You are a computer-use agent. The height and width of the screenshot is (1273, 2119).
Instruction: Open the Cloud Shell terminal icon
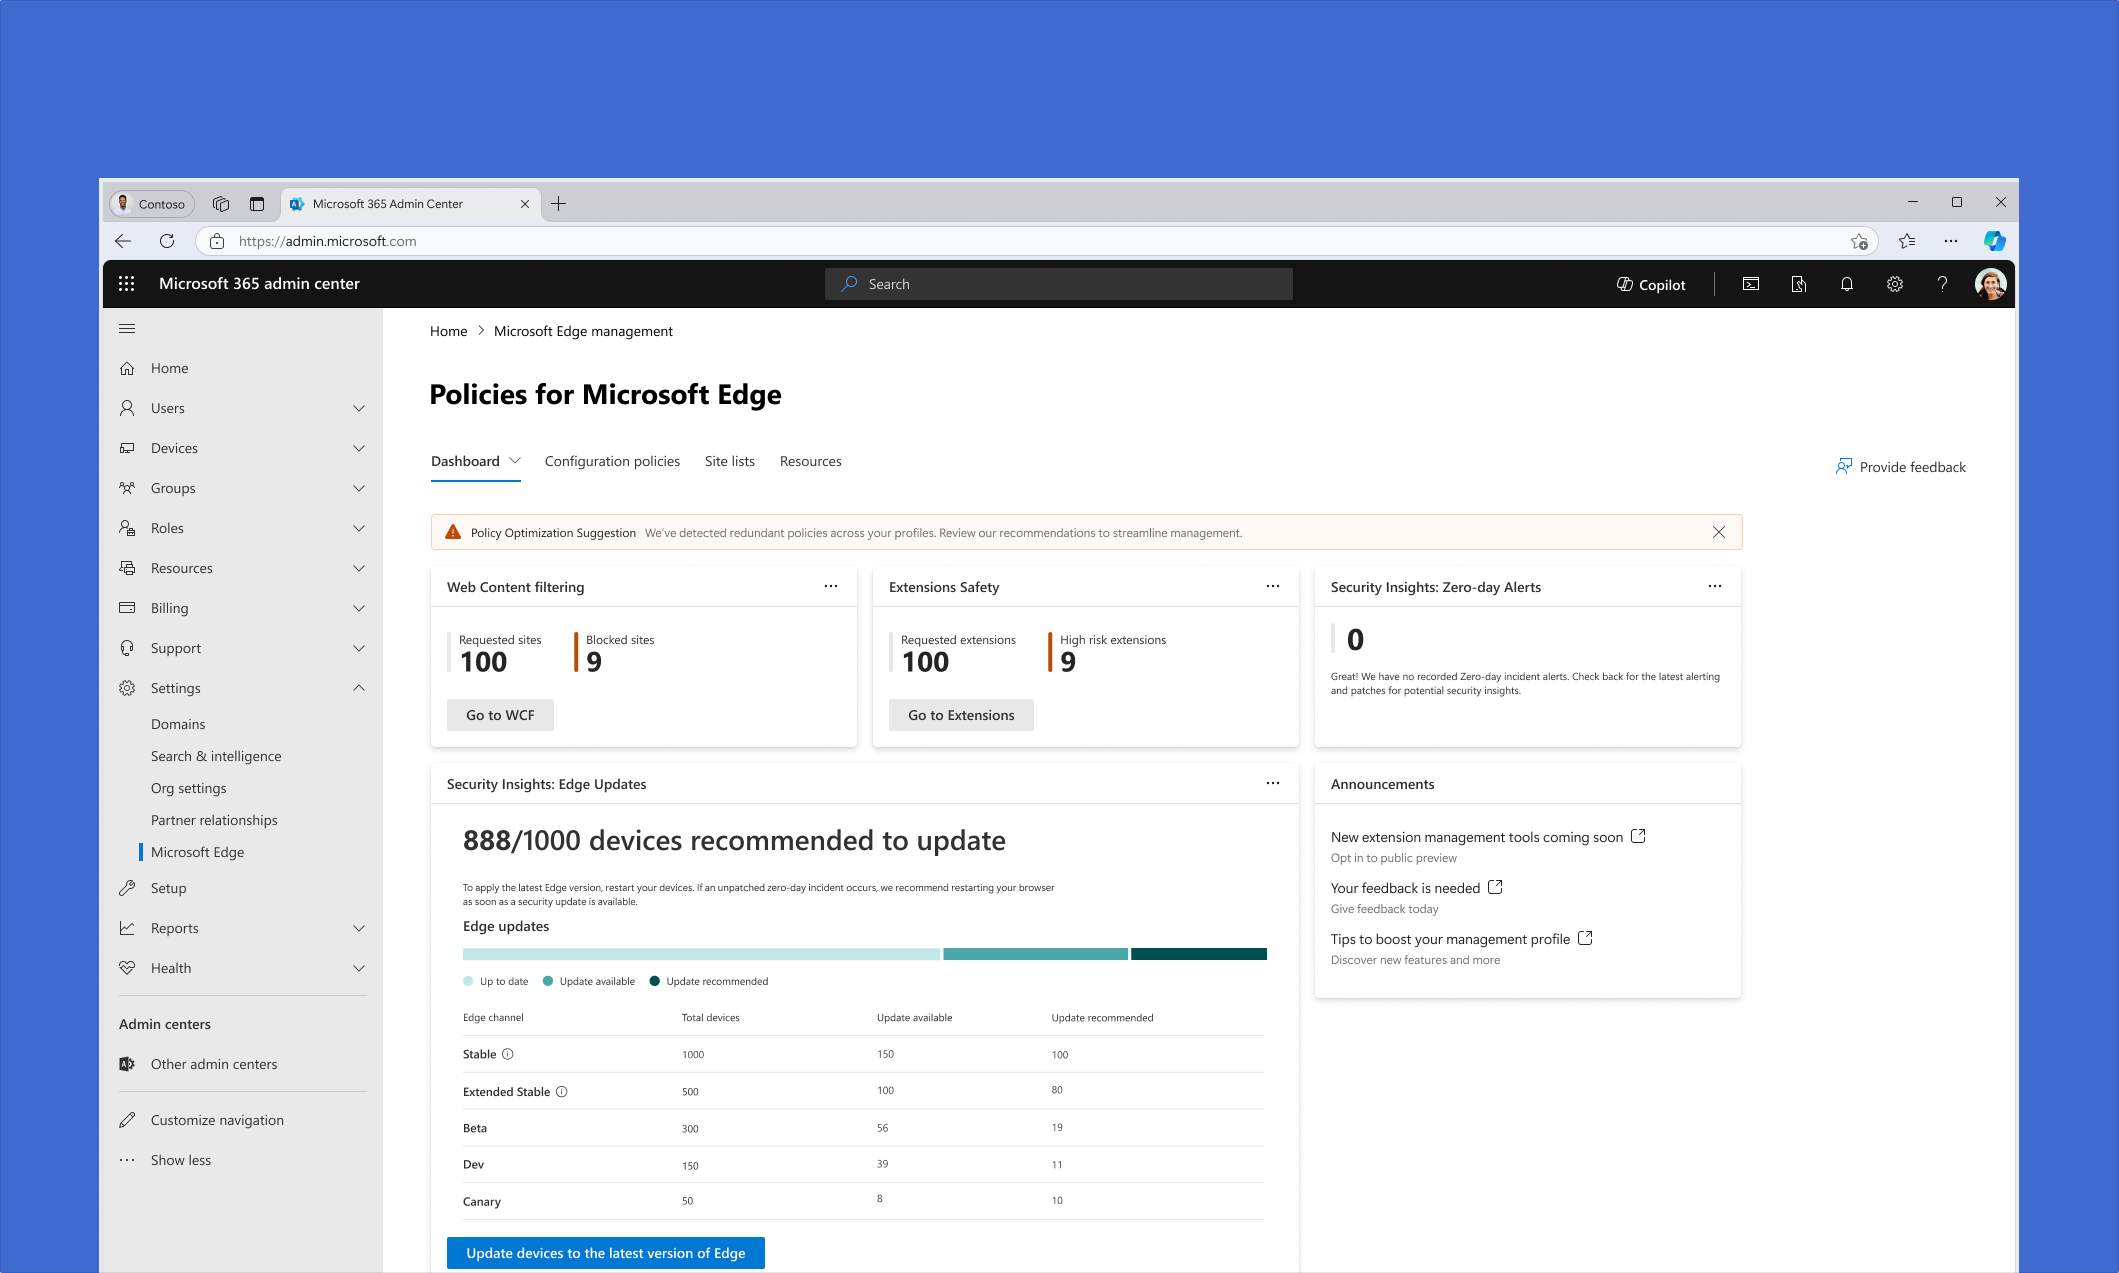(1751, 284)
